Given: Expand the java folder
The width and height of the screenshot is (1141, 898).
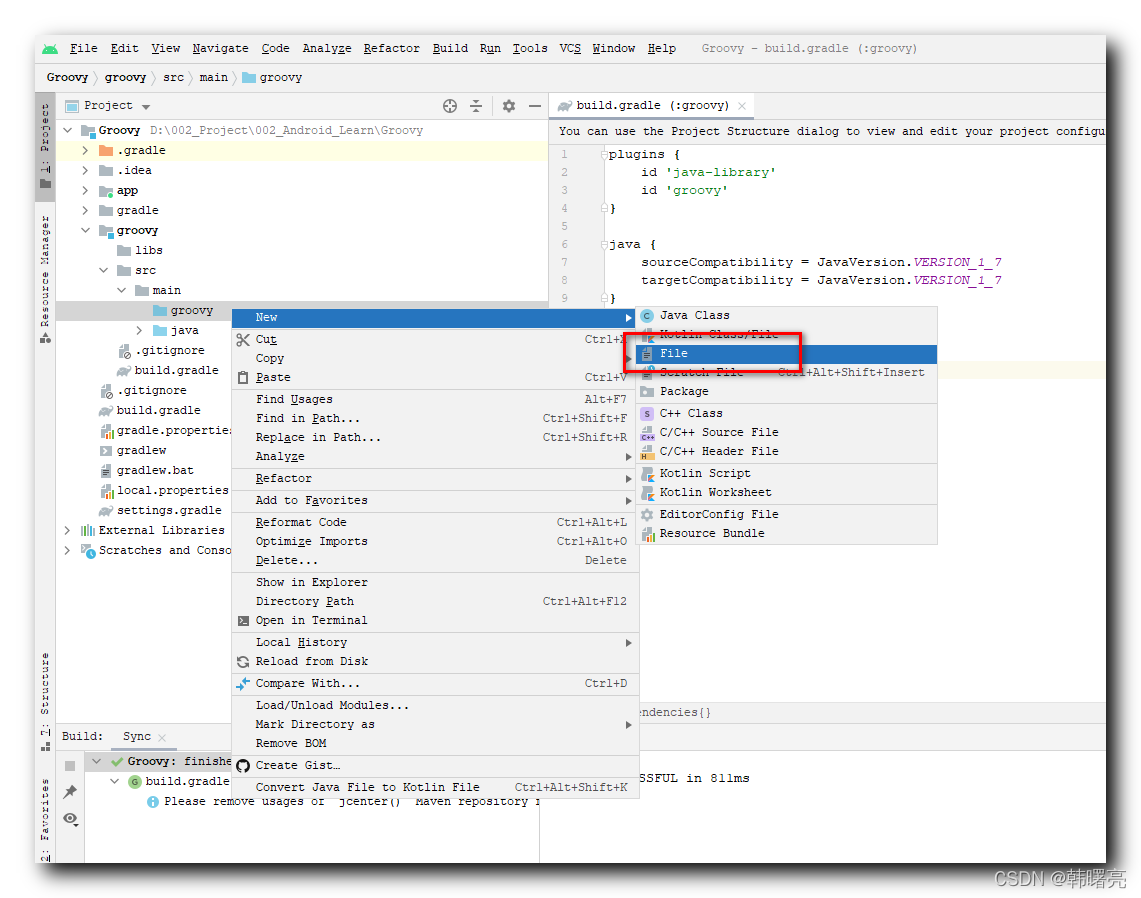Looking at the screenshot, I should 140,330.
